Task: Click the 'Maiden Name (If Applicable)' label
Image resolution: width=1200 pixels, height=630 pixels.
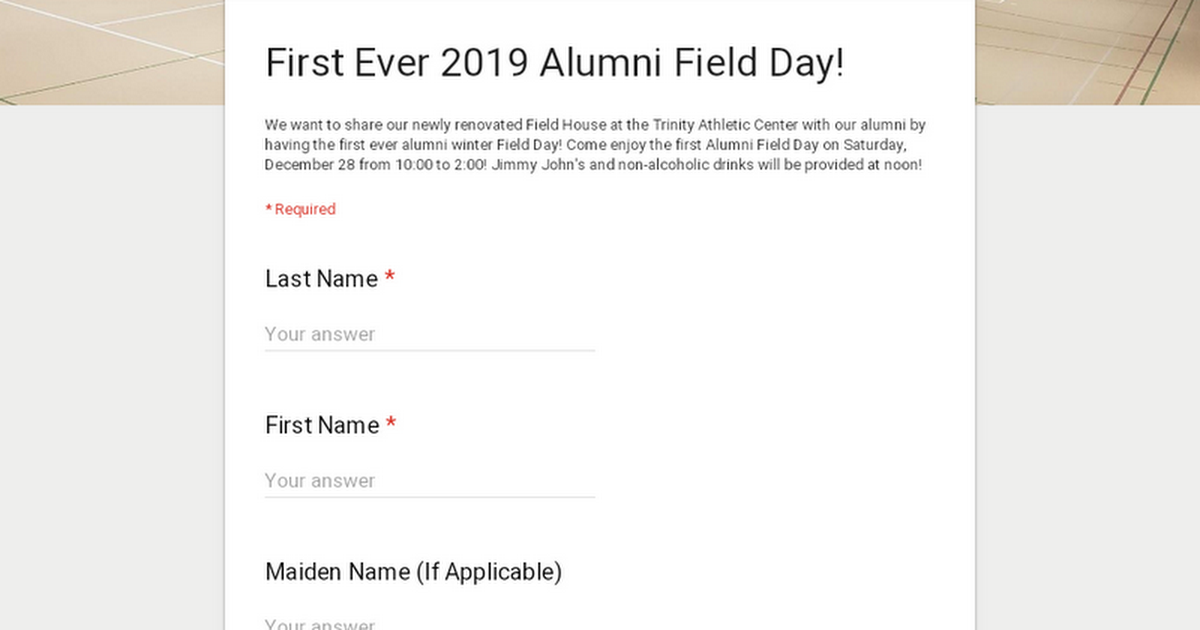Action: (x=413, y=572)
